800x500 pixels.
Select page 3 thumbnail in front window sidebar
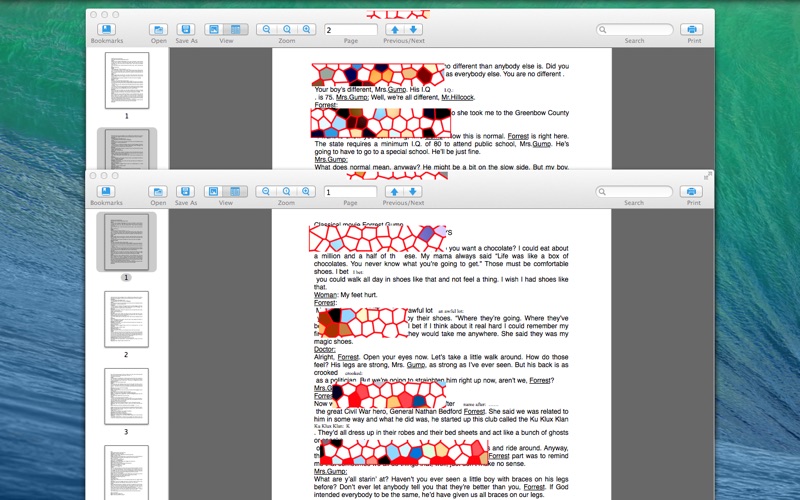click(127, 396)
